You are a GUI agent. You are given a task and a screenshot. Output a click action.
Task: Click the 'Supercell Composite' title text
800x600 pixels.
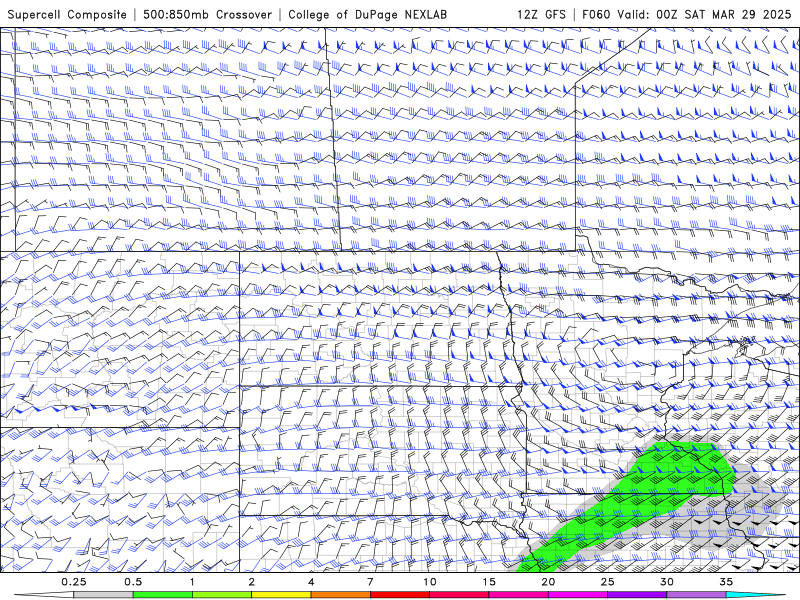(x=67, y=14)
